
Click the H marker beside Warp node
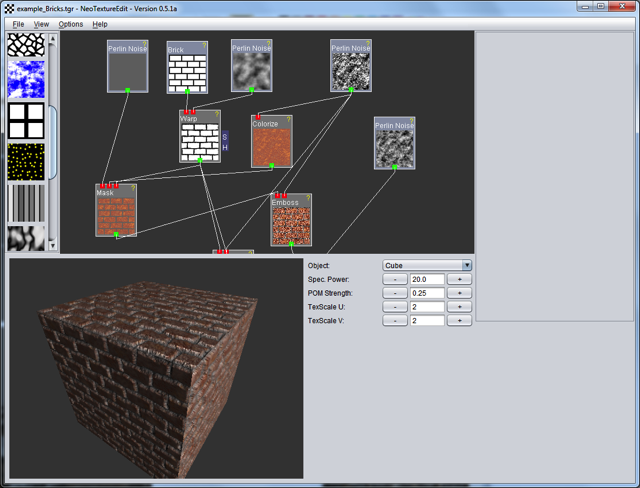click(225, 147)
